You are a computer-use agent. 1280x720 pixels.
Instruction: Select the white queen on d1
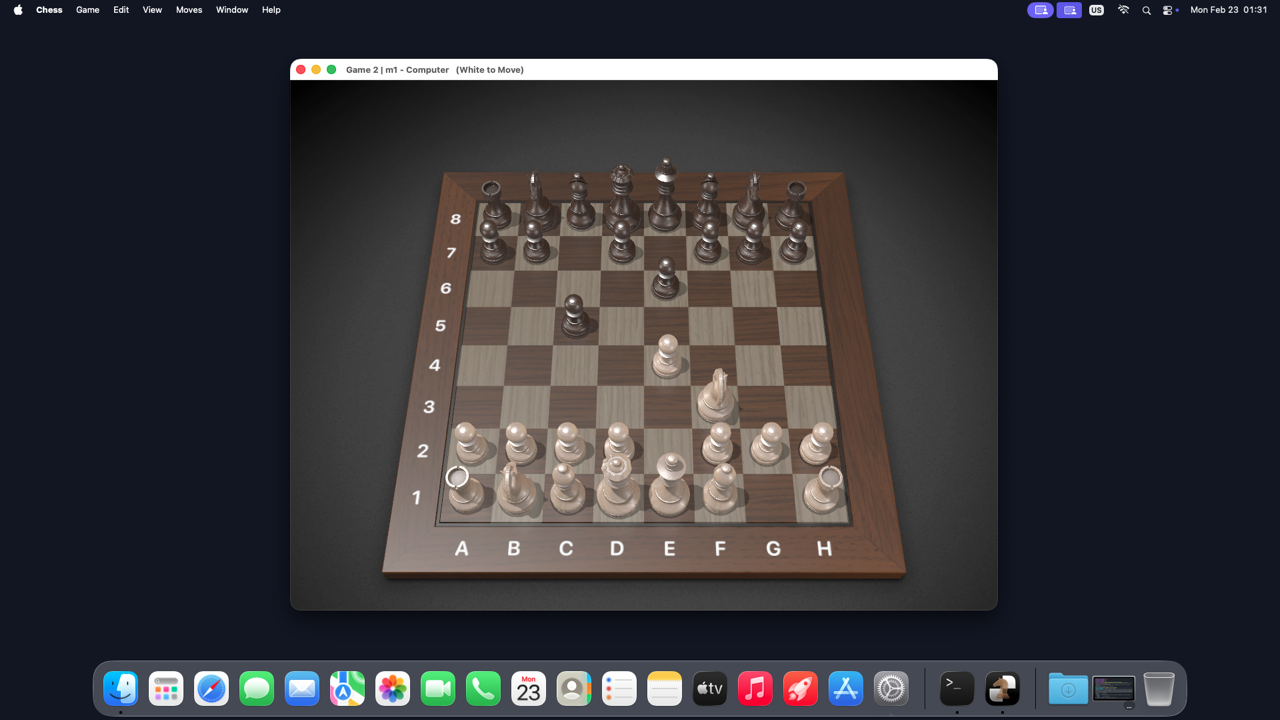[617, 489]
